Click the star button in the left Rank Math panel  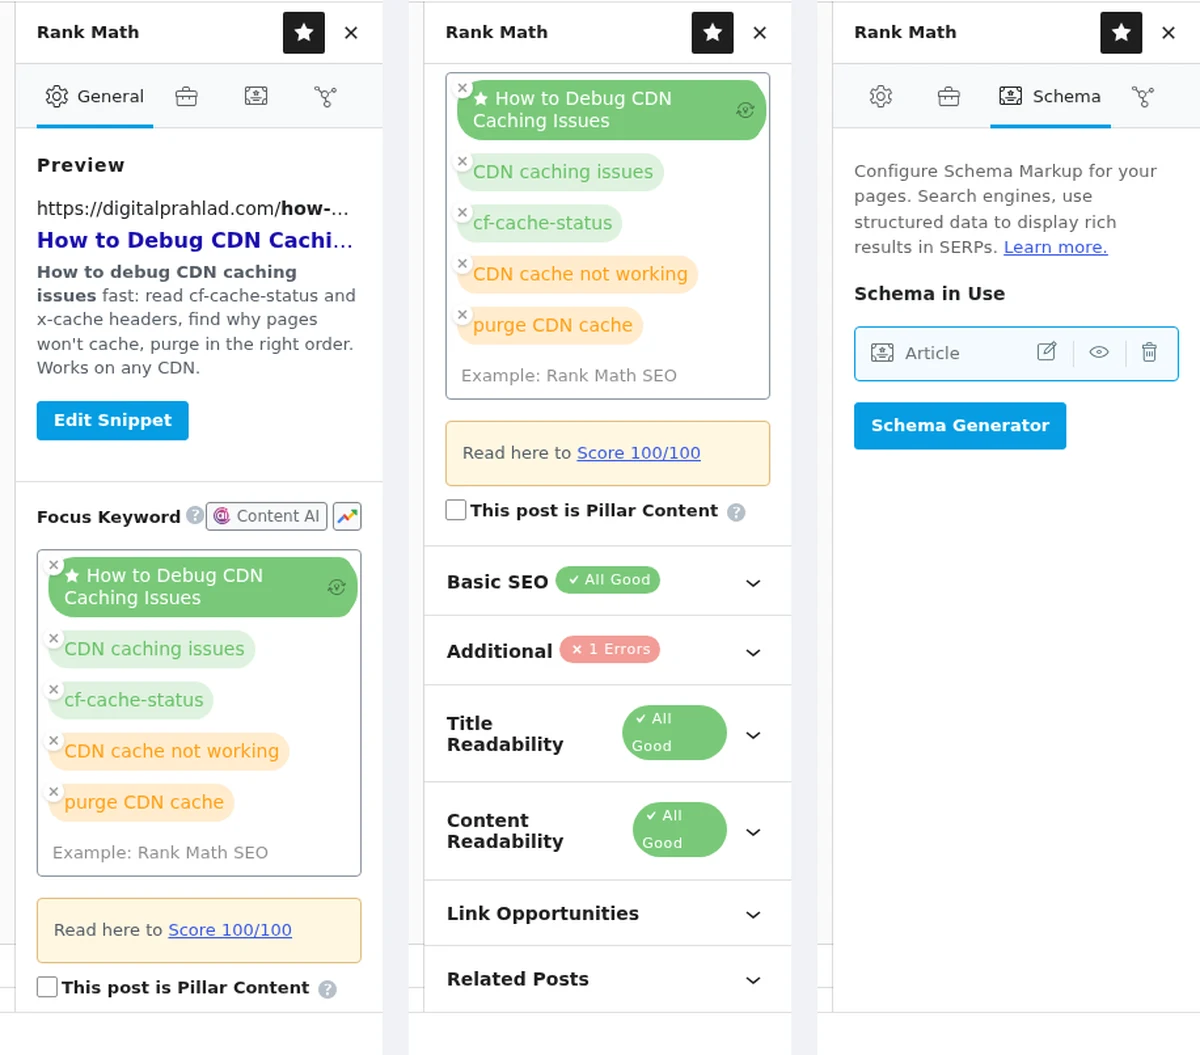(304, 33)
